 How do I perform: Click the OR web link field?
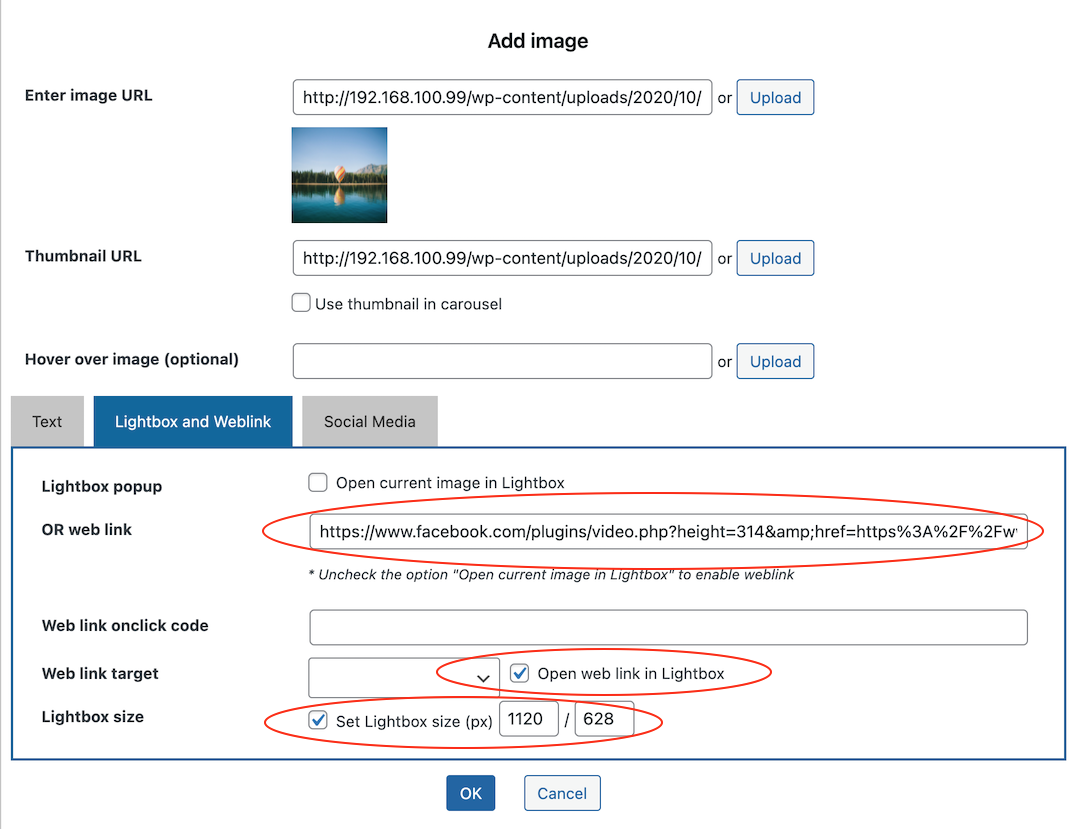pyautogui.click(x=667, y=532)
